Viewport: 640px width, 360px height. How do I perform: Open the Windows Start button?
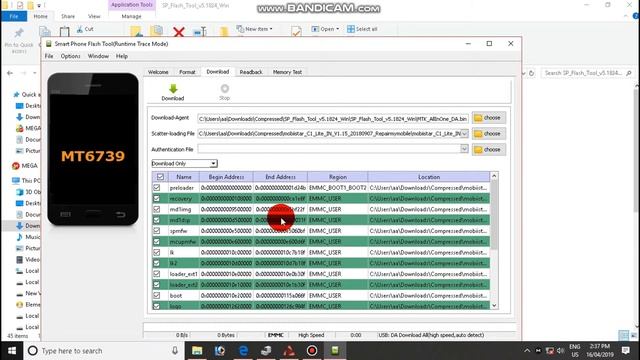(x=12, y=351)
